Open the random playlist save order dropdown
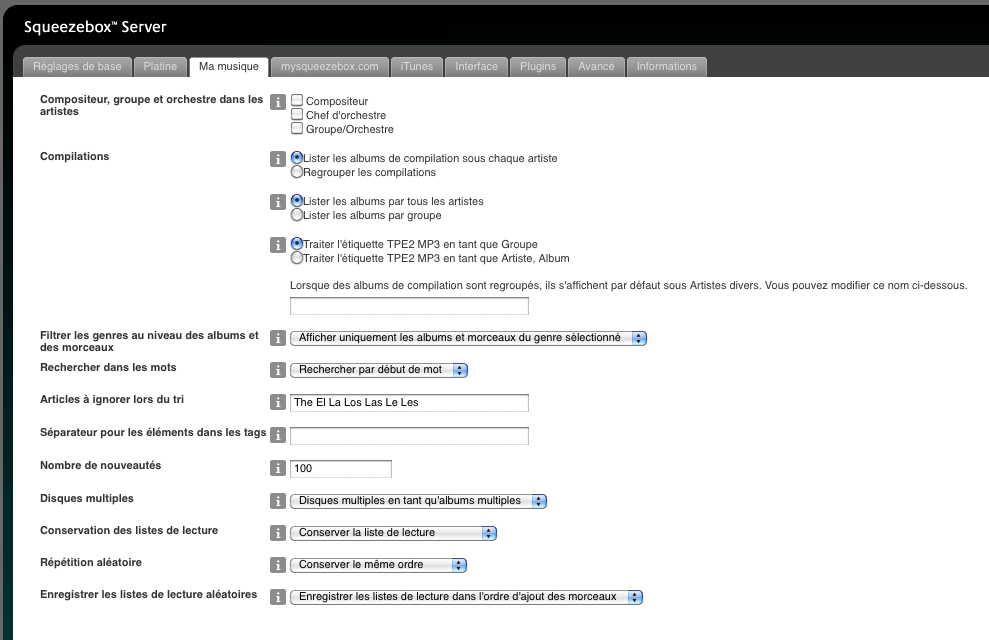The height and width of the screenshot is (640, 989). (x=467, y=597)
